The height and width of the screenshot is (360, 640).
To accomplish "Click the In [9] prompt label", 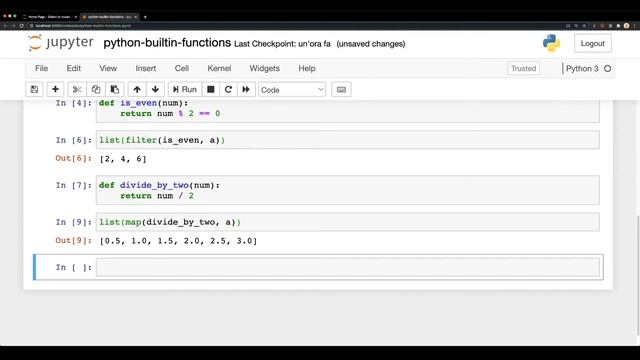I will (74, 222).
